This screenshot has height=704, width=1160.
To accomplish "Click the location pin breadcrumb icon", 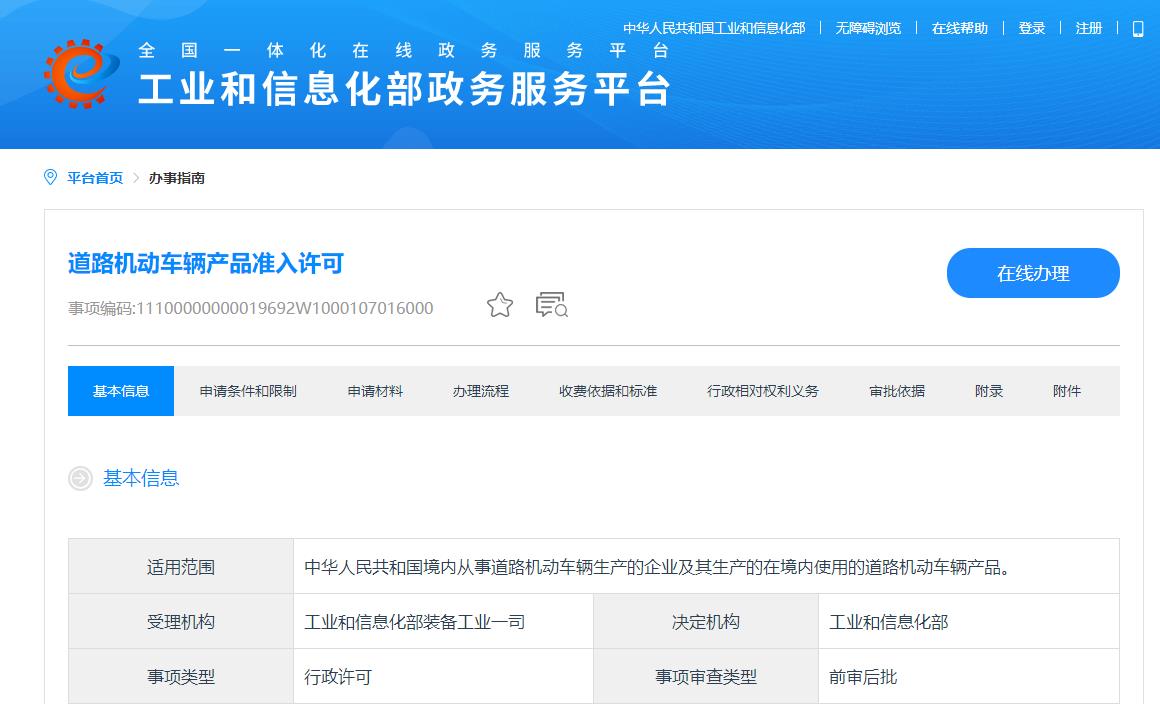I will pos(51,178).
